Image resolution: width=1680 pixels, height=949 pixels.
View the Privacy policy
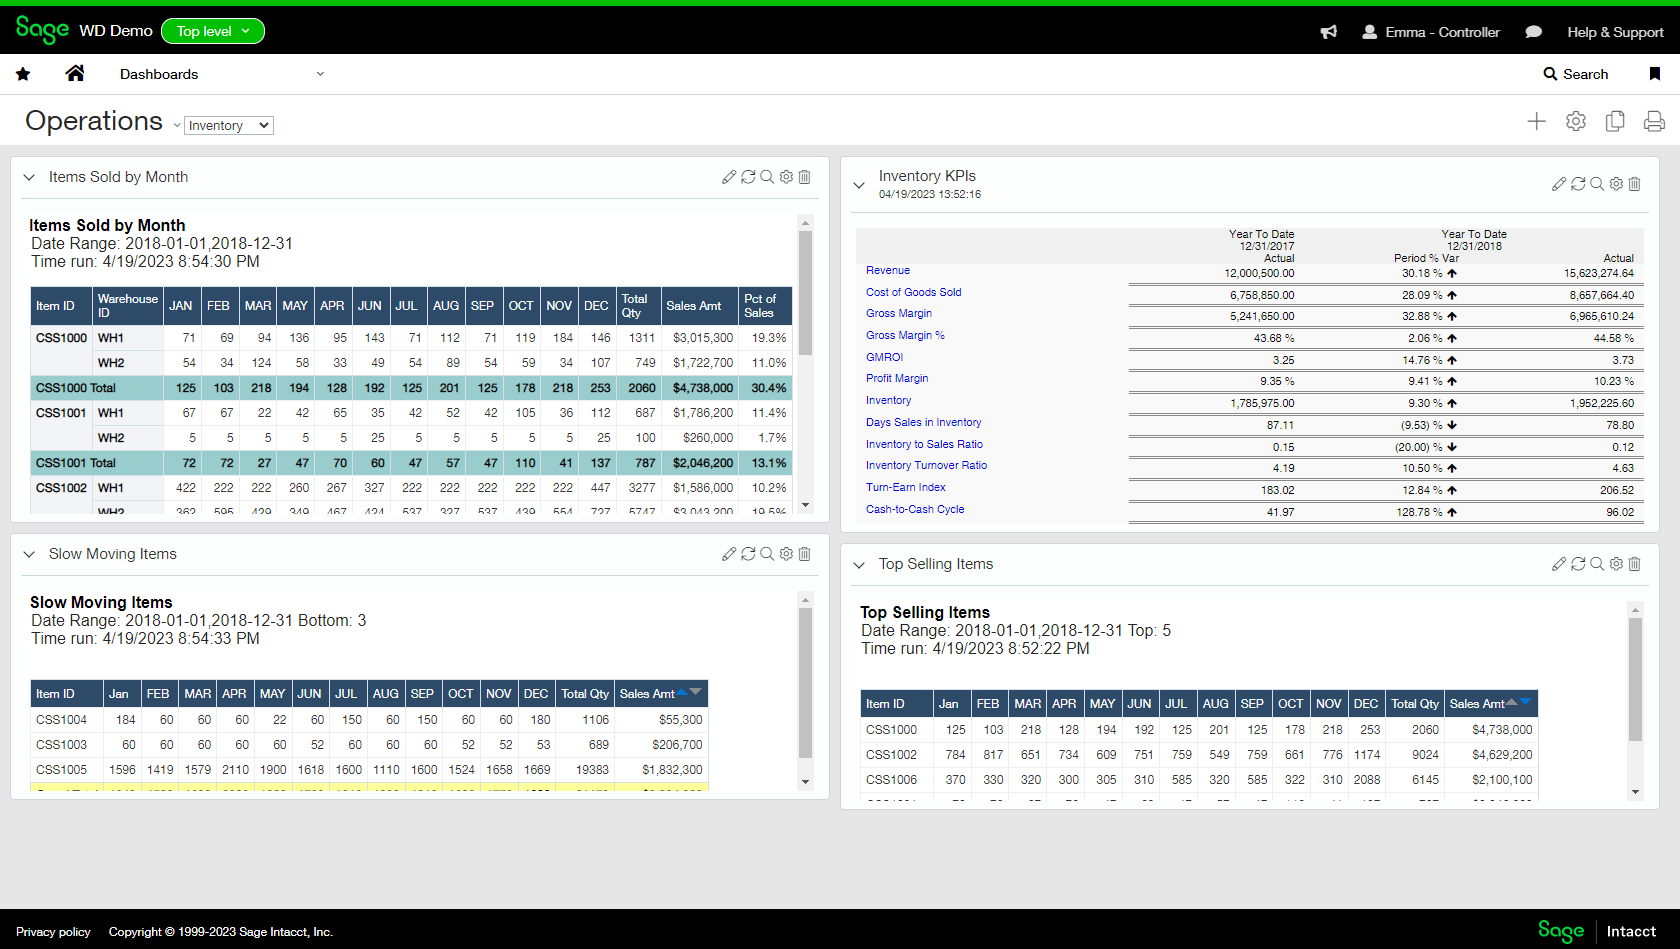click(54, 931)
